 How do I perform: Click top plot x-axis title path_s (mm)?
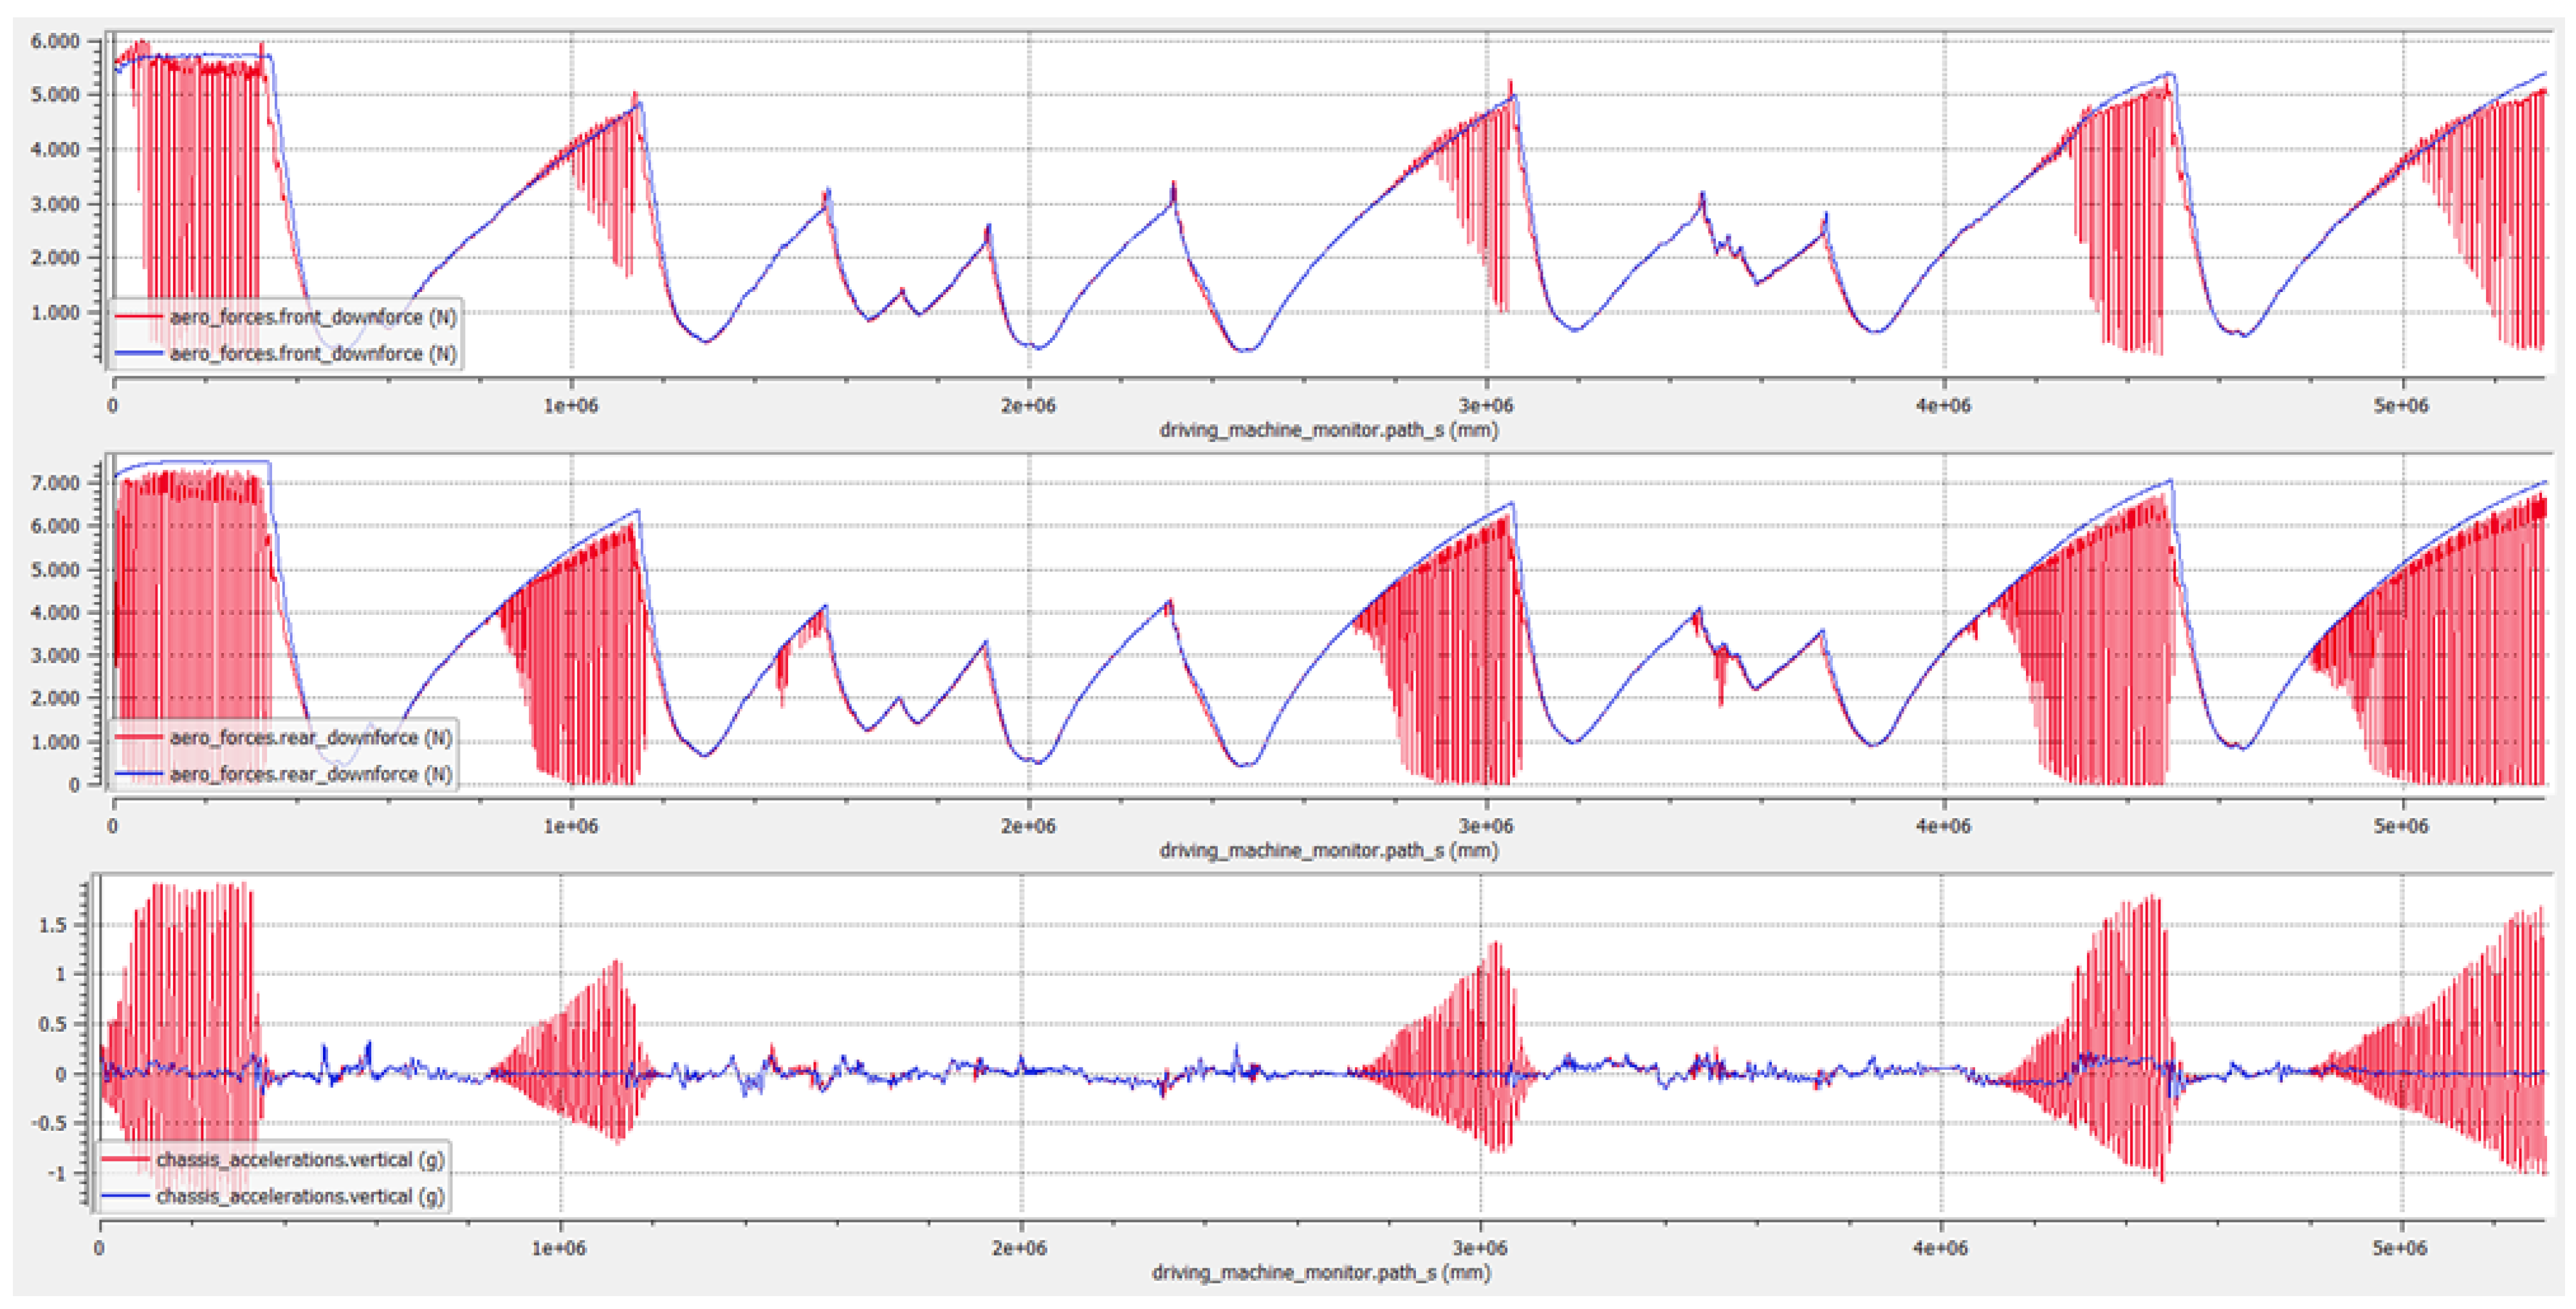click(x=1328, y=431)
